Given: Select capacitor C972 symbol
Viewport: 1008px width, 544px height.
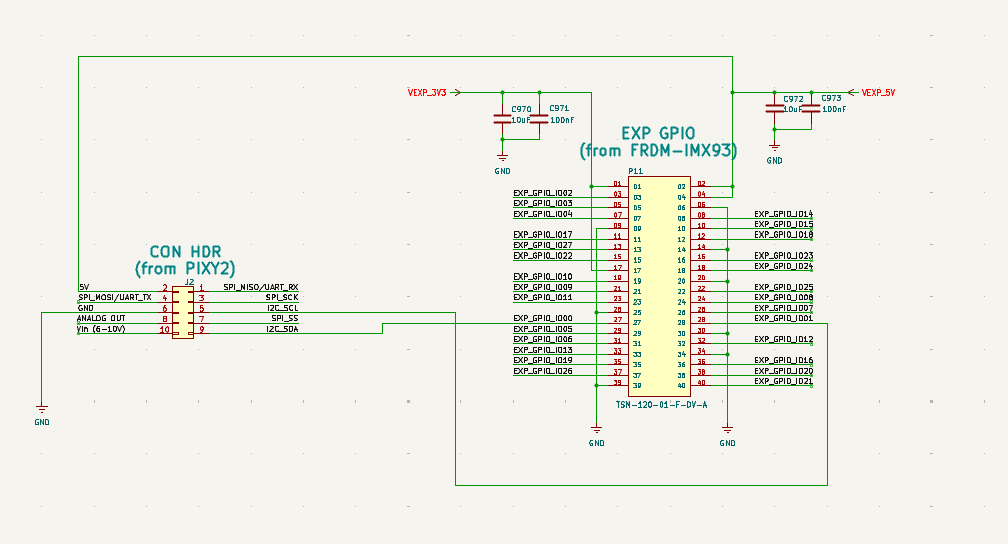Looking at the screenshot, I should point(774,108).
